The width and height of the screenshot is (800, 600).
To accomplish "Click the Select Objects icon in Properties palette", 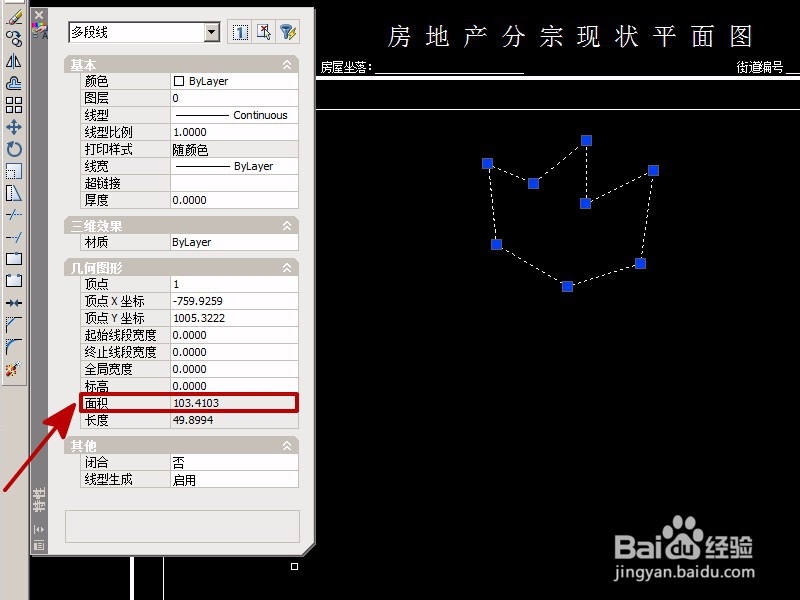I will coord(263,32).
